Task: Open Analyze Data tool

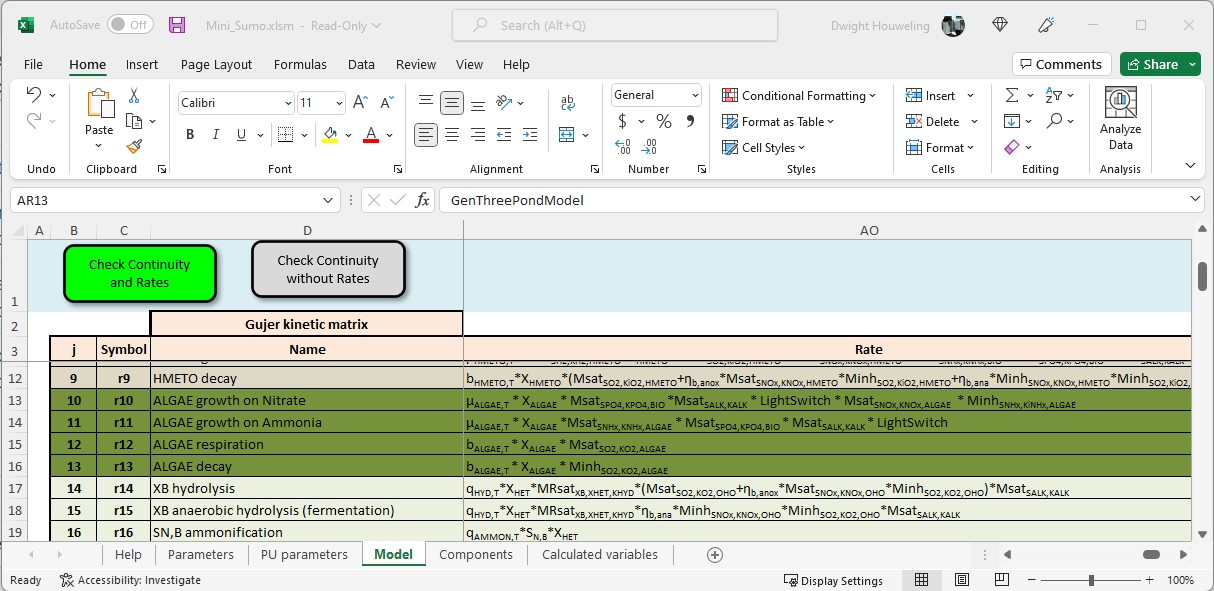Action: [x=1120, y=119]
